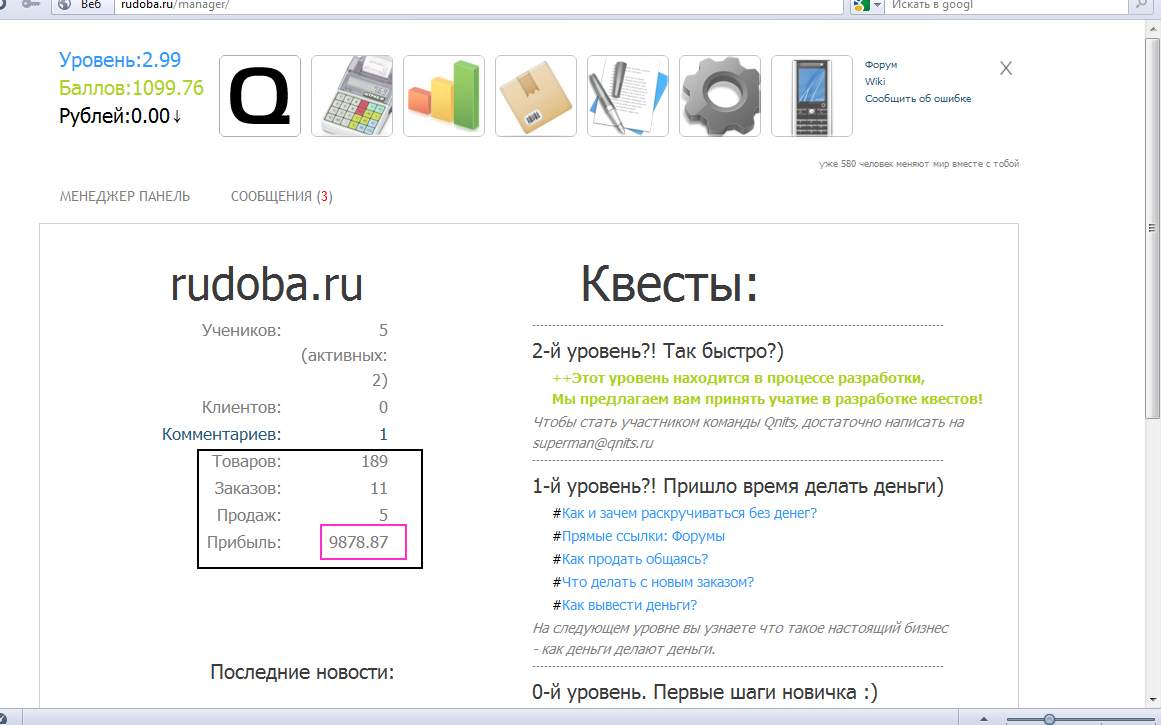
Task: Open the СООБЩЕНИЯ (3) tab
Action: tap(281, 197)
